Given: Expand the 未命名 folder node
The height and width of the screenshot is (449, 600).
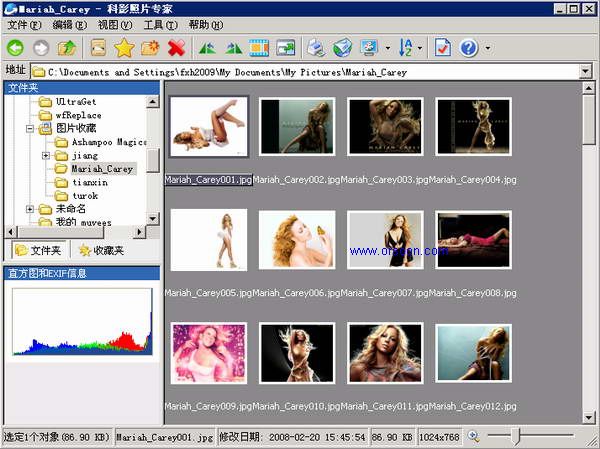Looking at the screenshot, I should point(31,210).
